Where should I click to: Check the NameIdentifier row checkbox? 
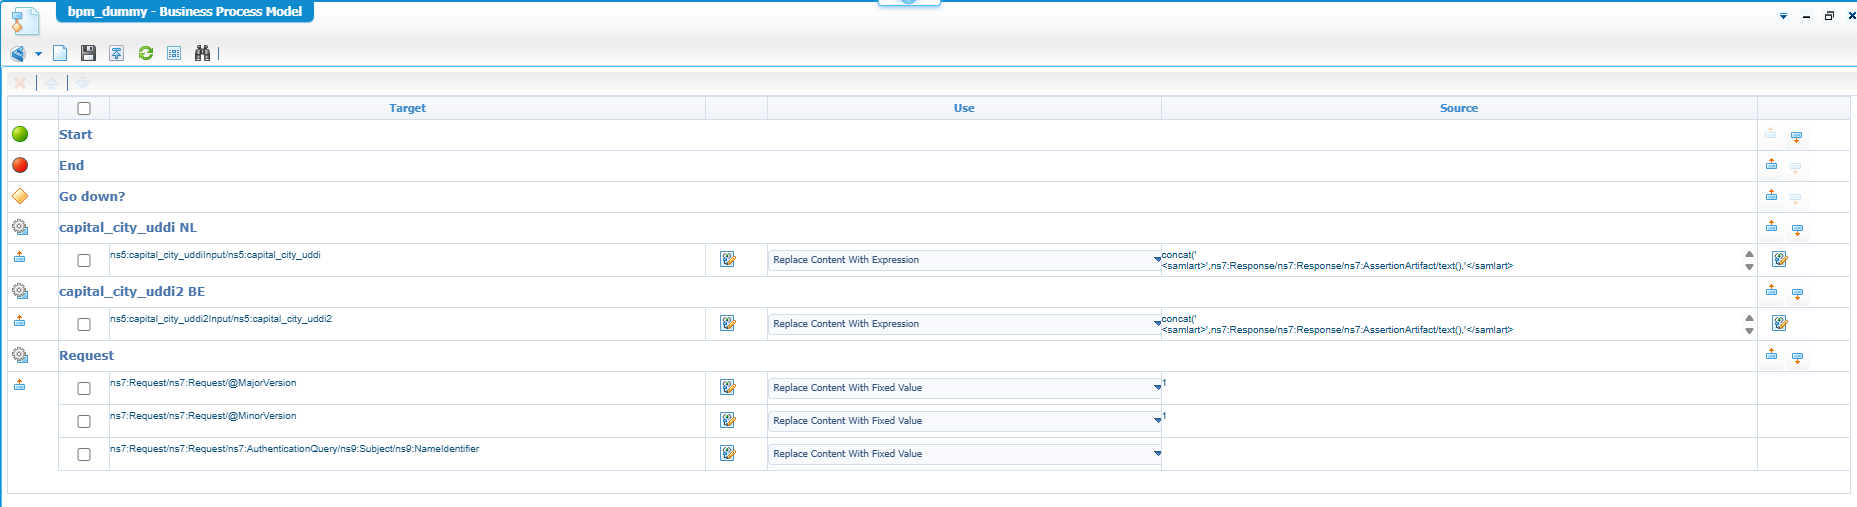click(x=84, y=454)
